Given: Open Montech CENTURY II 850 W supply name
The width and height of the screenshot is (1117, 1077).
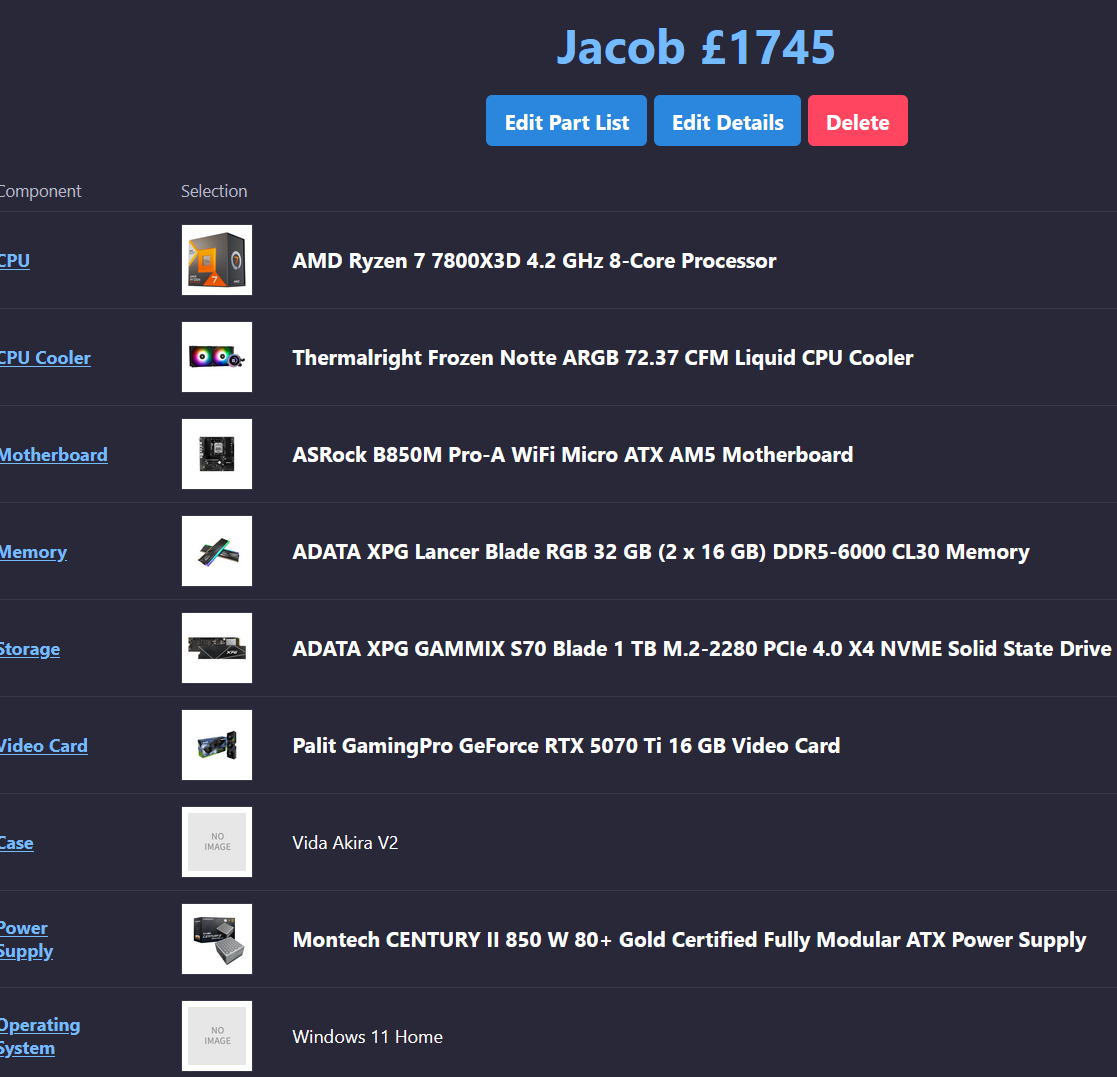Looking at the screenshot, I should pyautogui.click(x=689, y=940).
